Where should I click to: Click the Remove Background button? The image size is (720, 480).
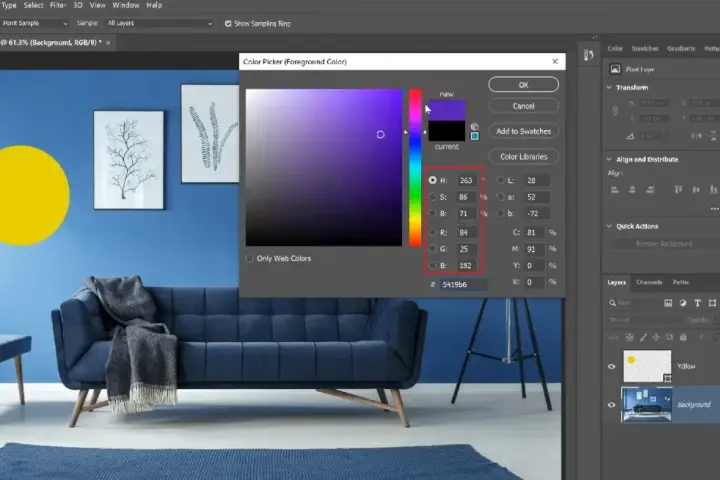[x=664, y=243]
